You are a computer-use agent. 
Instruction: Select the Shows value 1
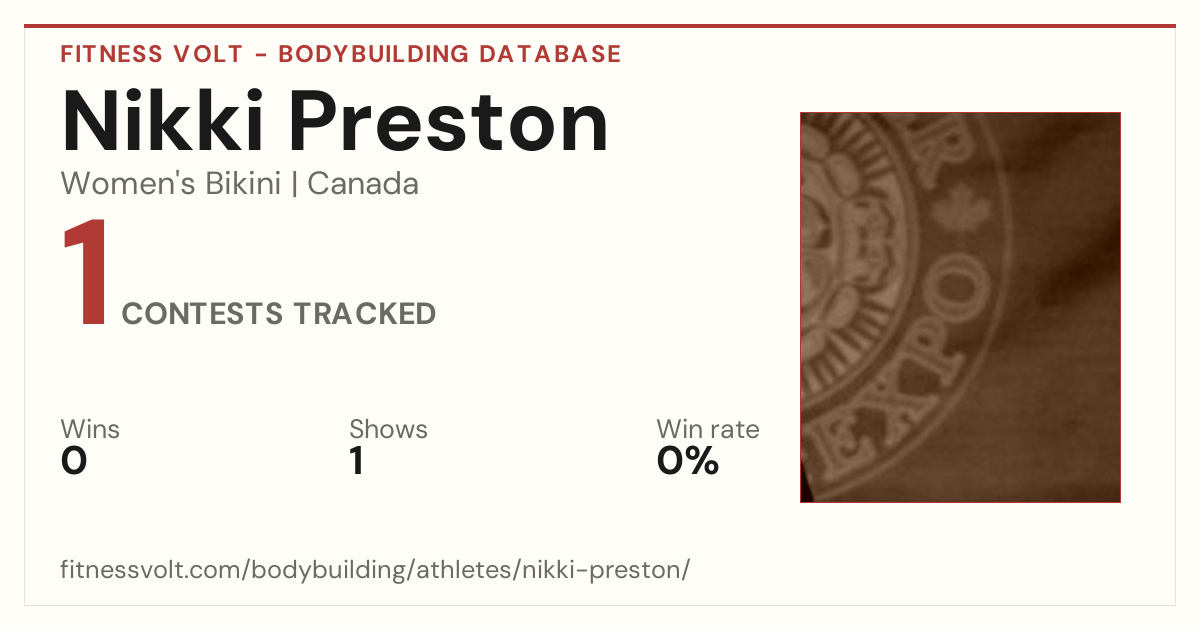coord(357,461)
